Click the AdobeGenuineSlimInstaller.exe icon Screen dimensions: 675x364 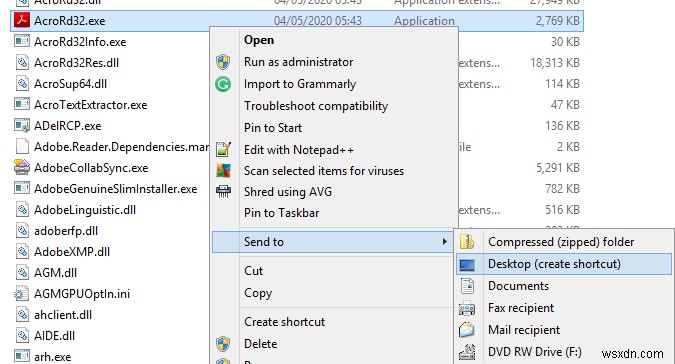pos(22,188)
